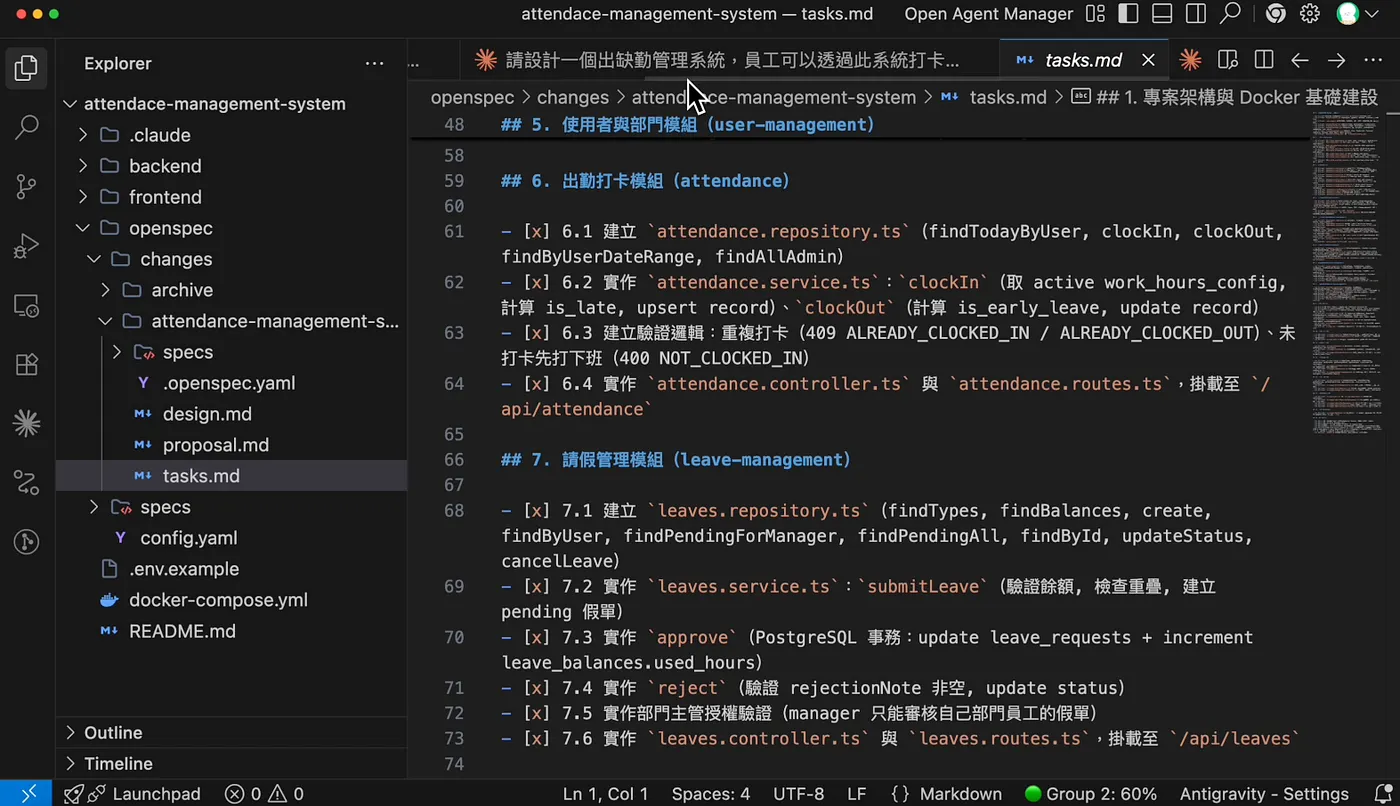This screenshot has width=1400, height=806.
Task: Open the Run and Debug view
Action: click(x=27, y=246)
